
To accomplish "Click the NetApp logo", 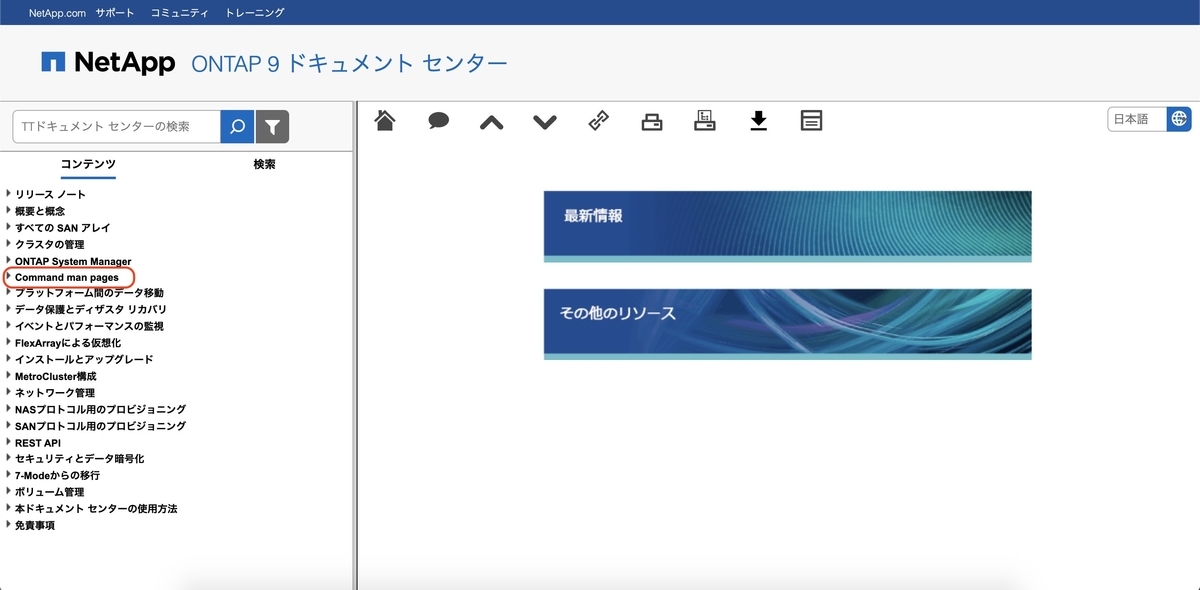I will click(108, 62).
